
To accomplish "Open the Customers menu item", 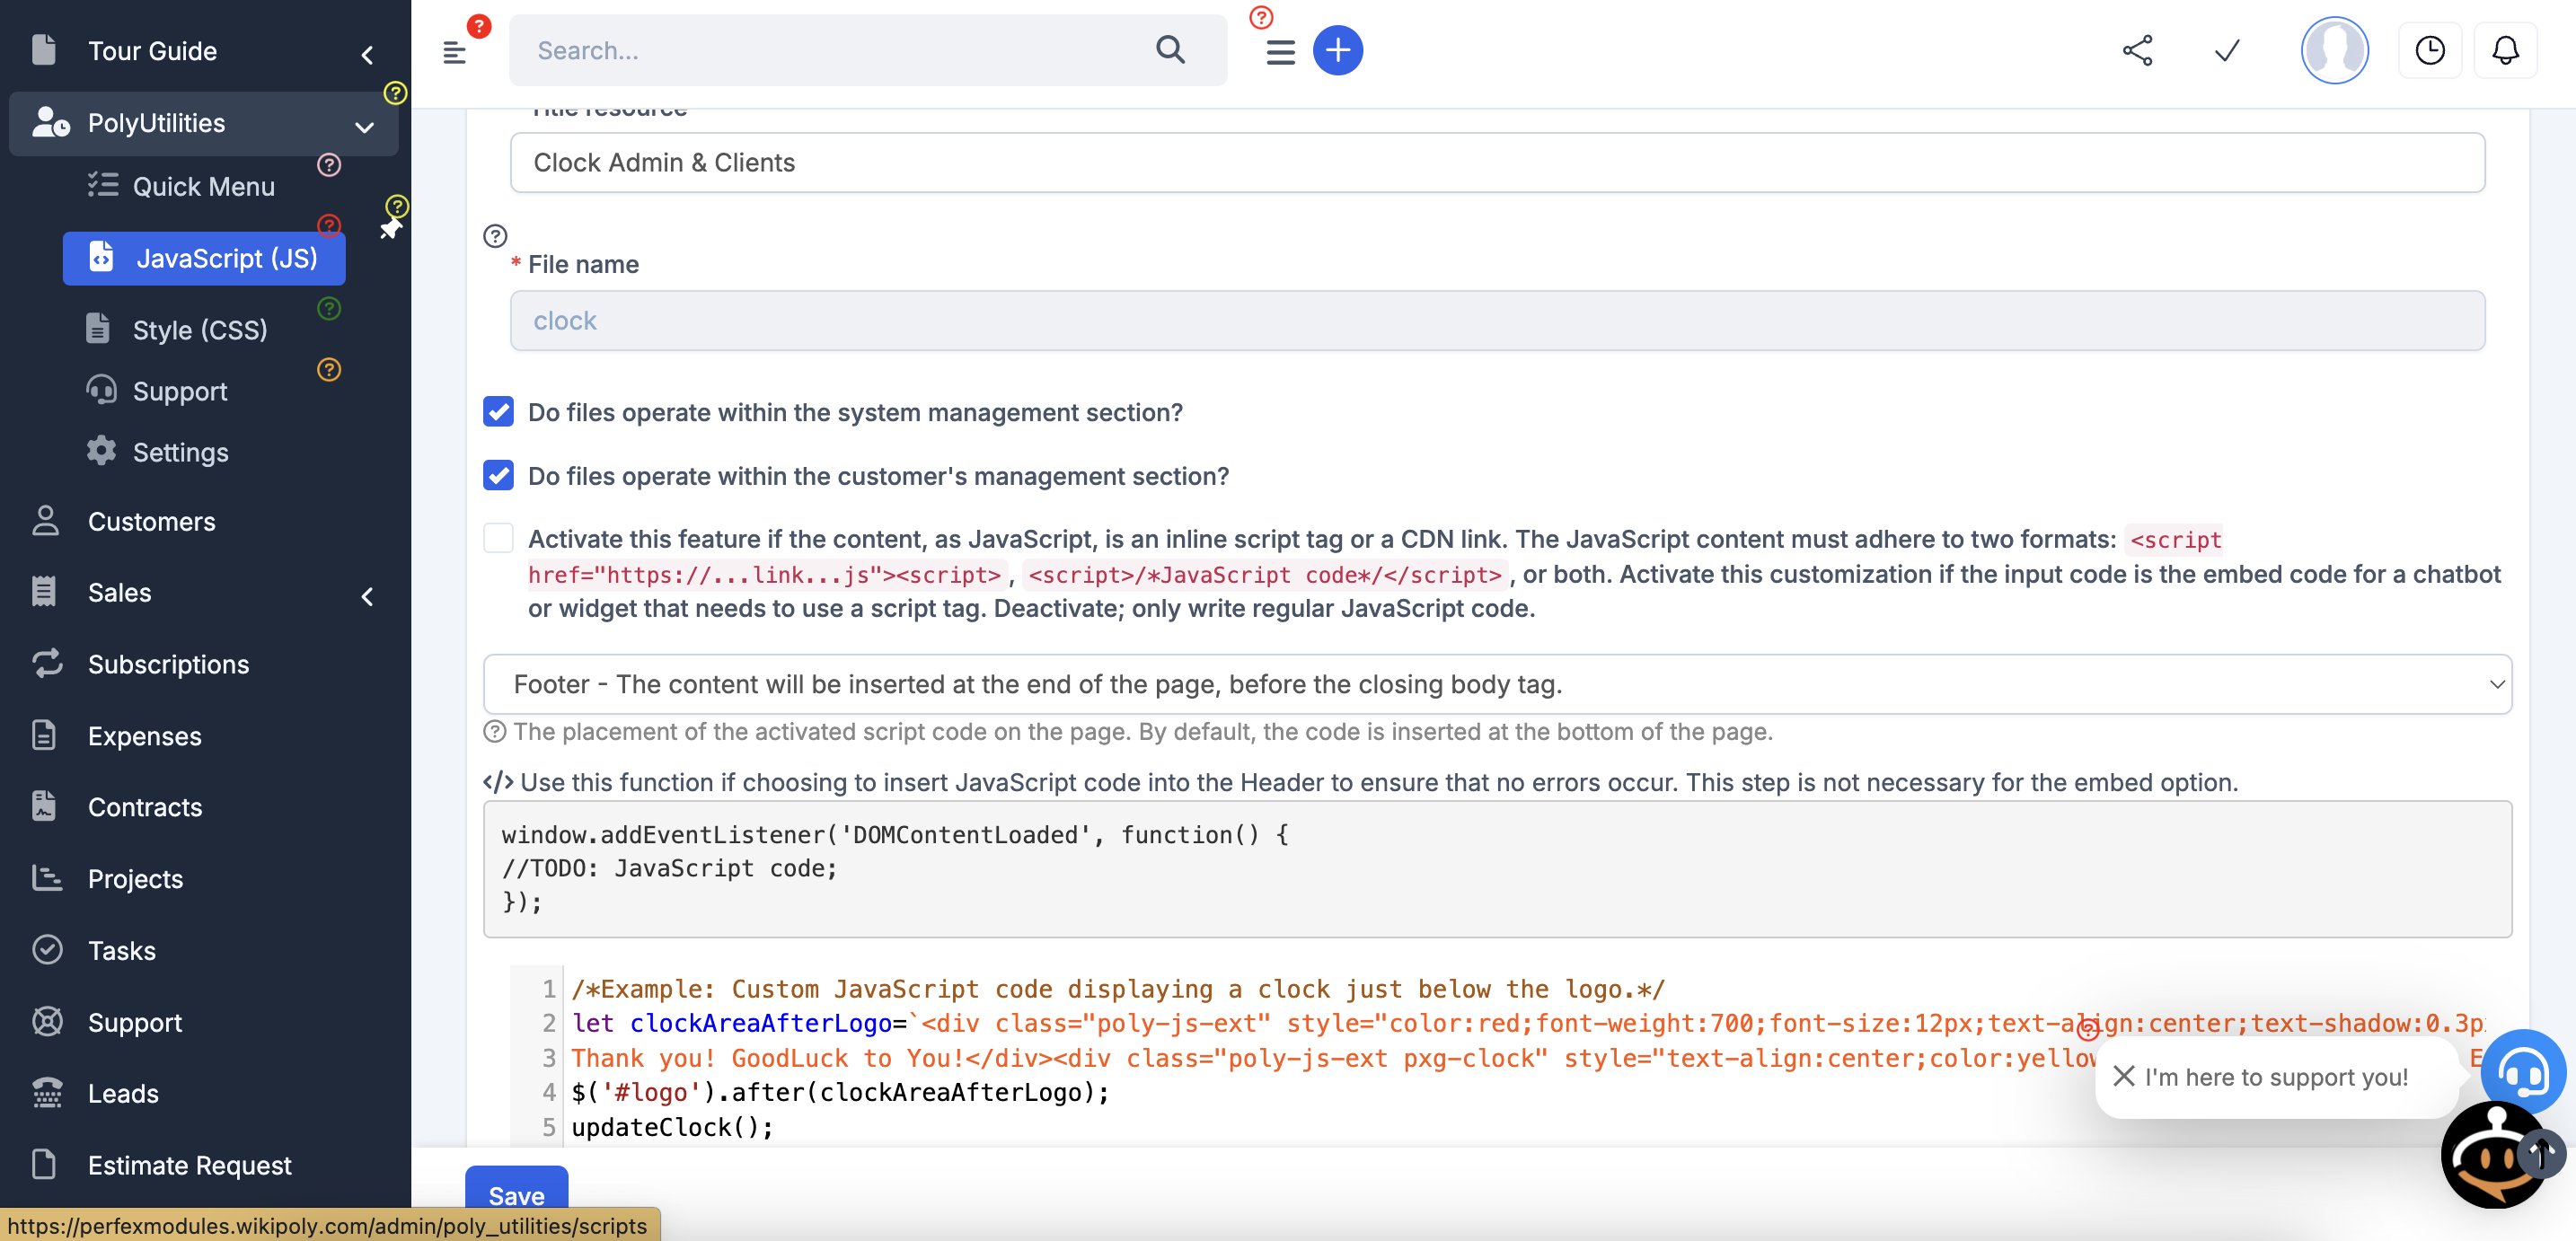I will [151, 520].
